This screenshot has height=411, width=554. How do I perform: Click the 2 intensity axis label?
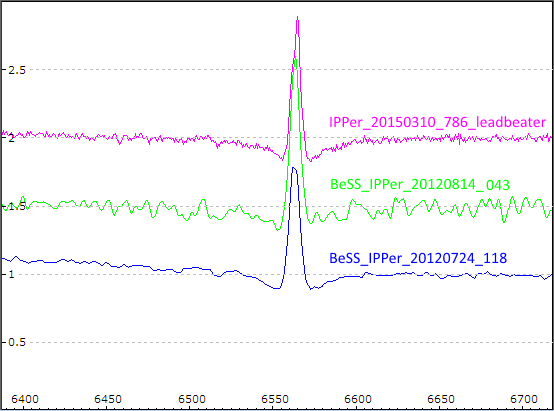click(x=12, y=138)
